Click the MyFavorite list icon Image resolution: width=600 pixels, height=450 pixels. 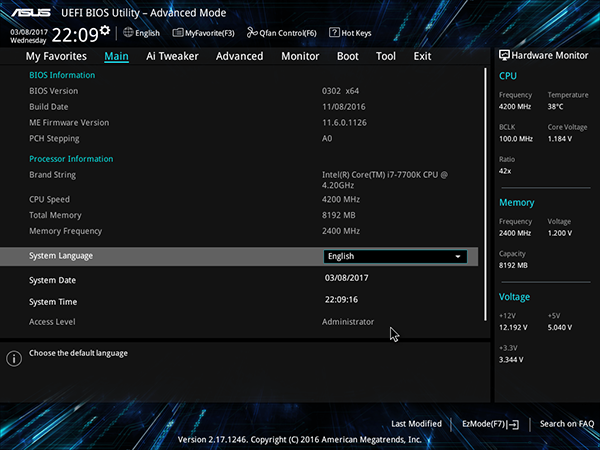pyautogui.click(x=178, y=33)
